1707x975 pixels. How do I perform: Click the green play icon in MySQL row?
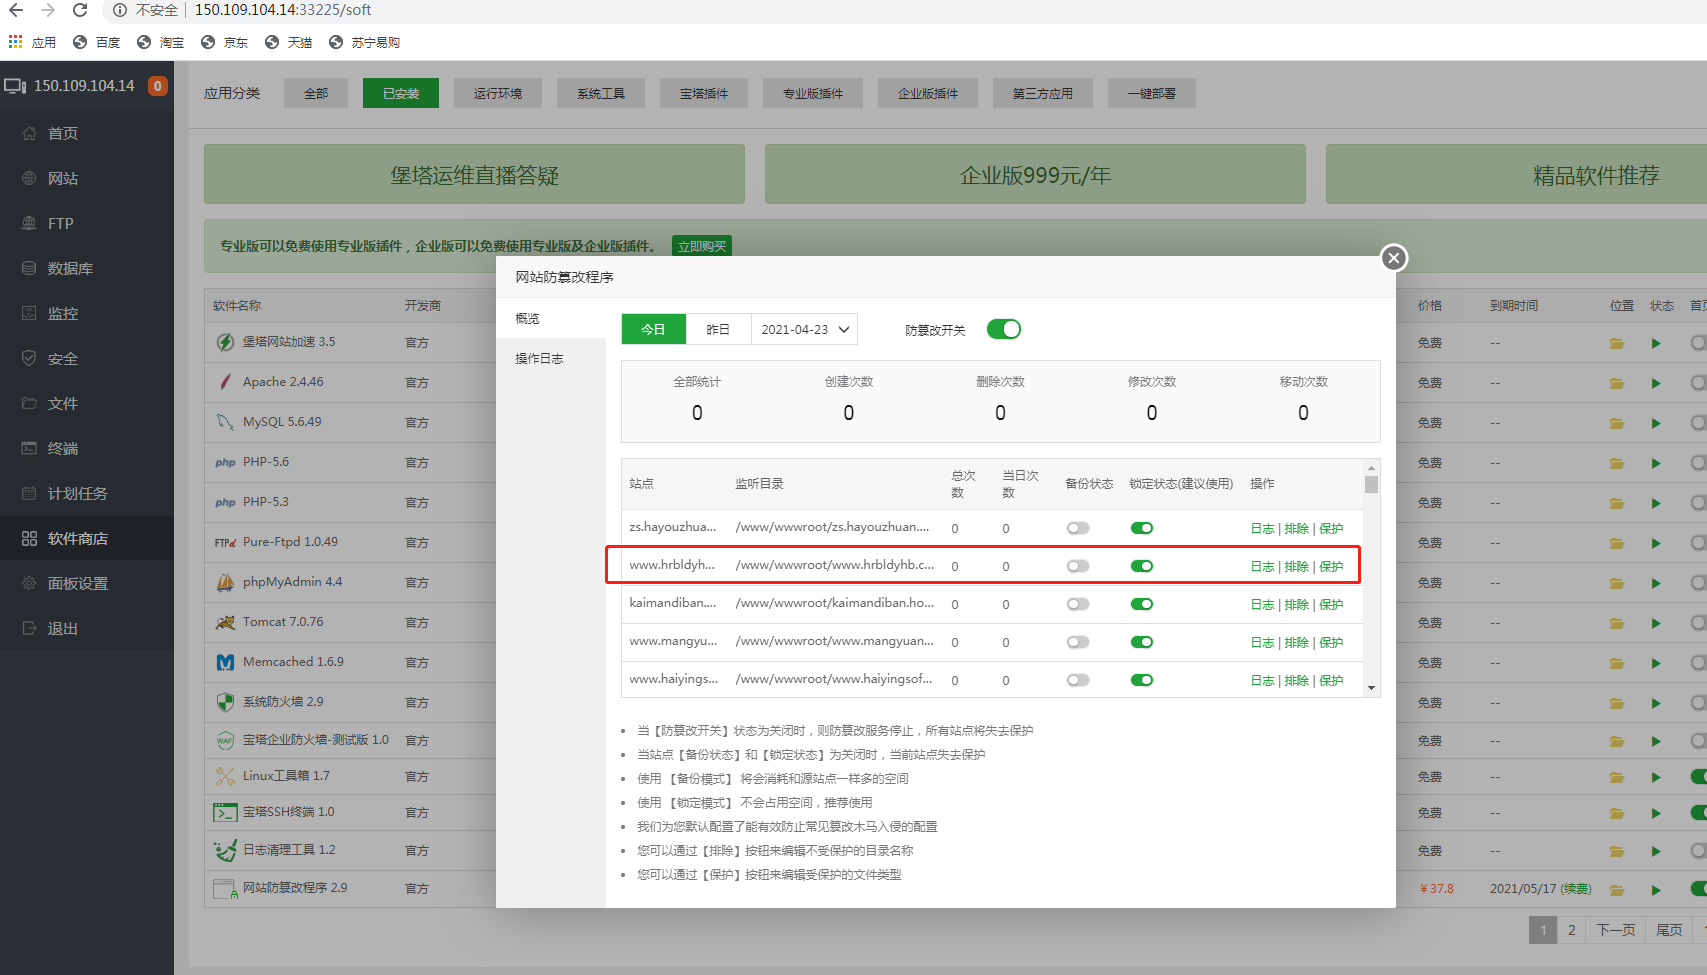(x=1656, y=423)
